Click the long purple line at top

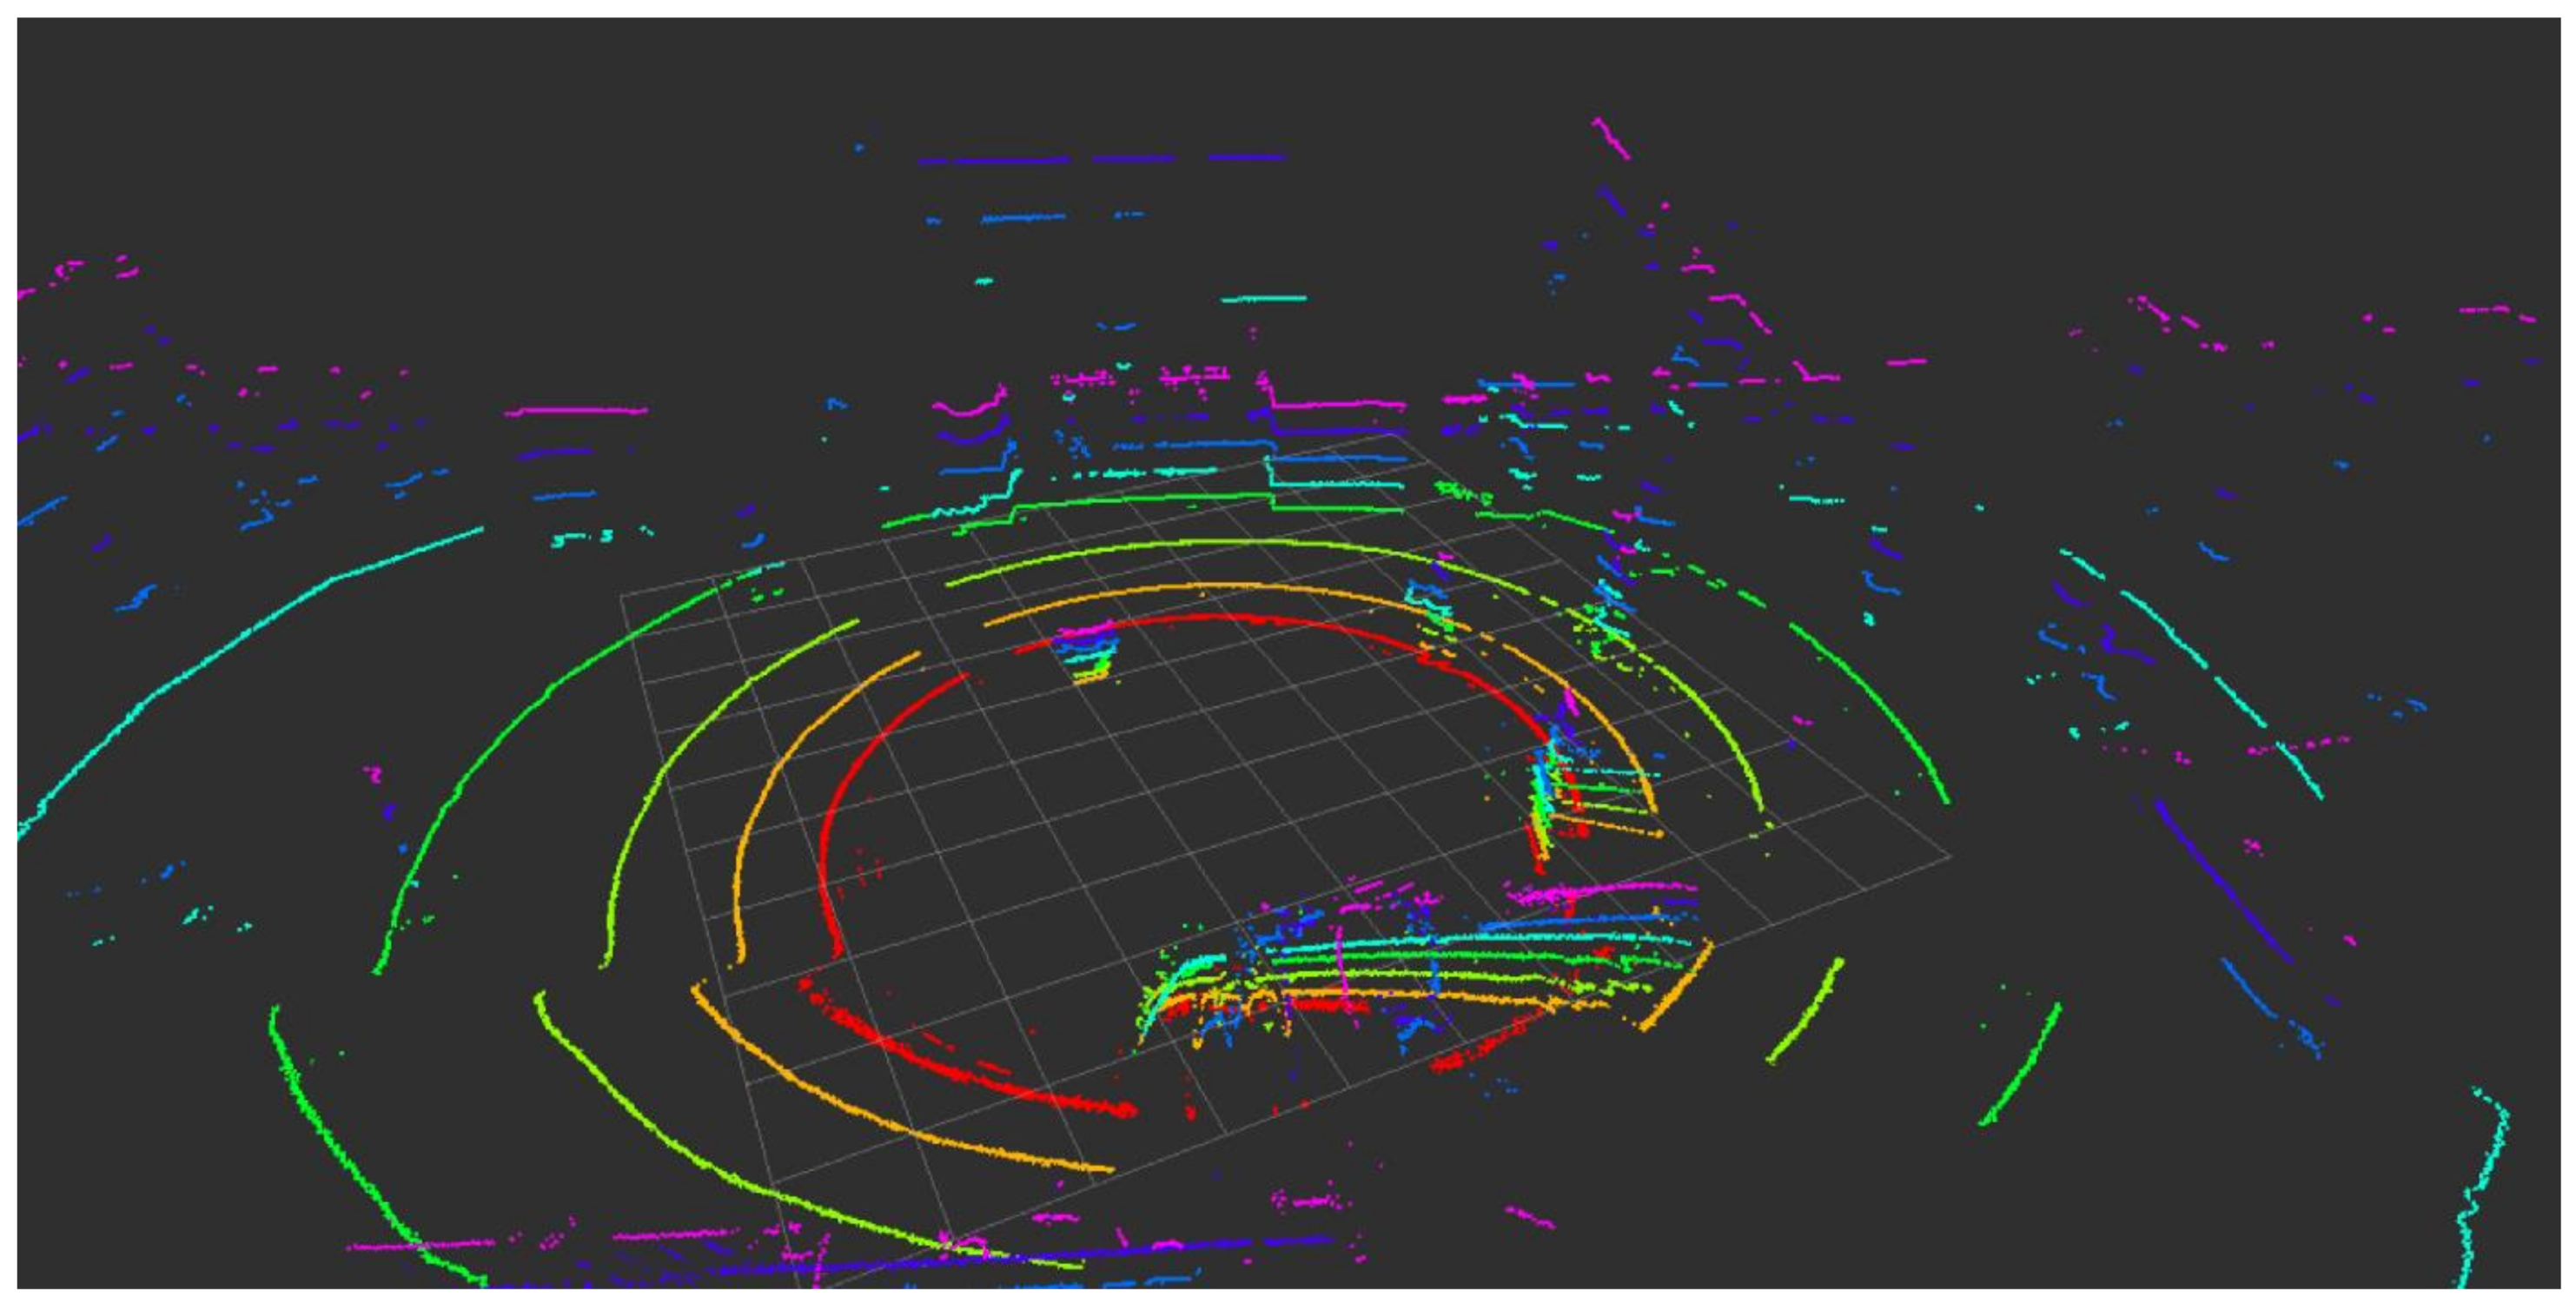1010,160
